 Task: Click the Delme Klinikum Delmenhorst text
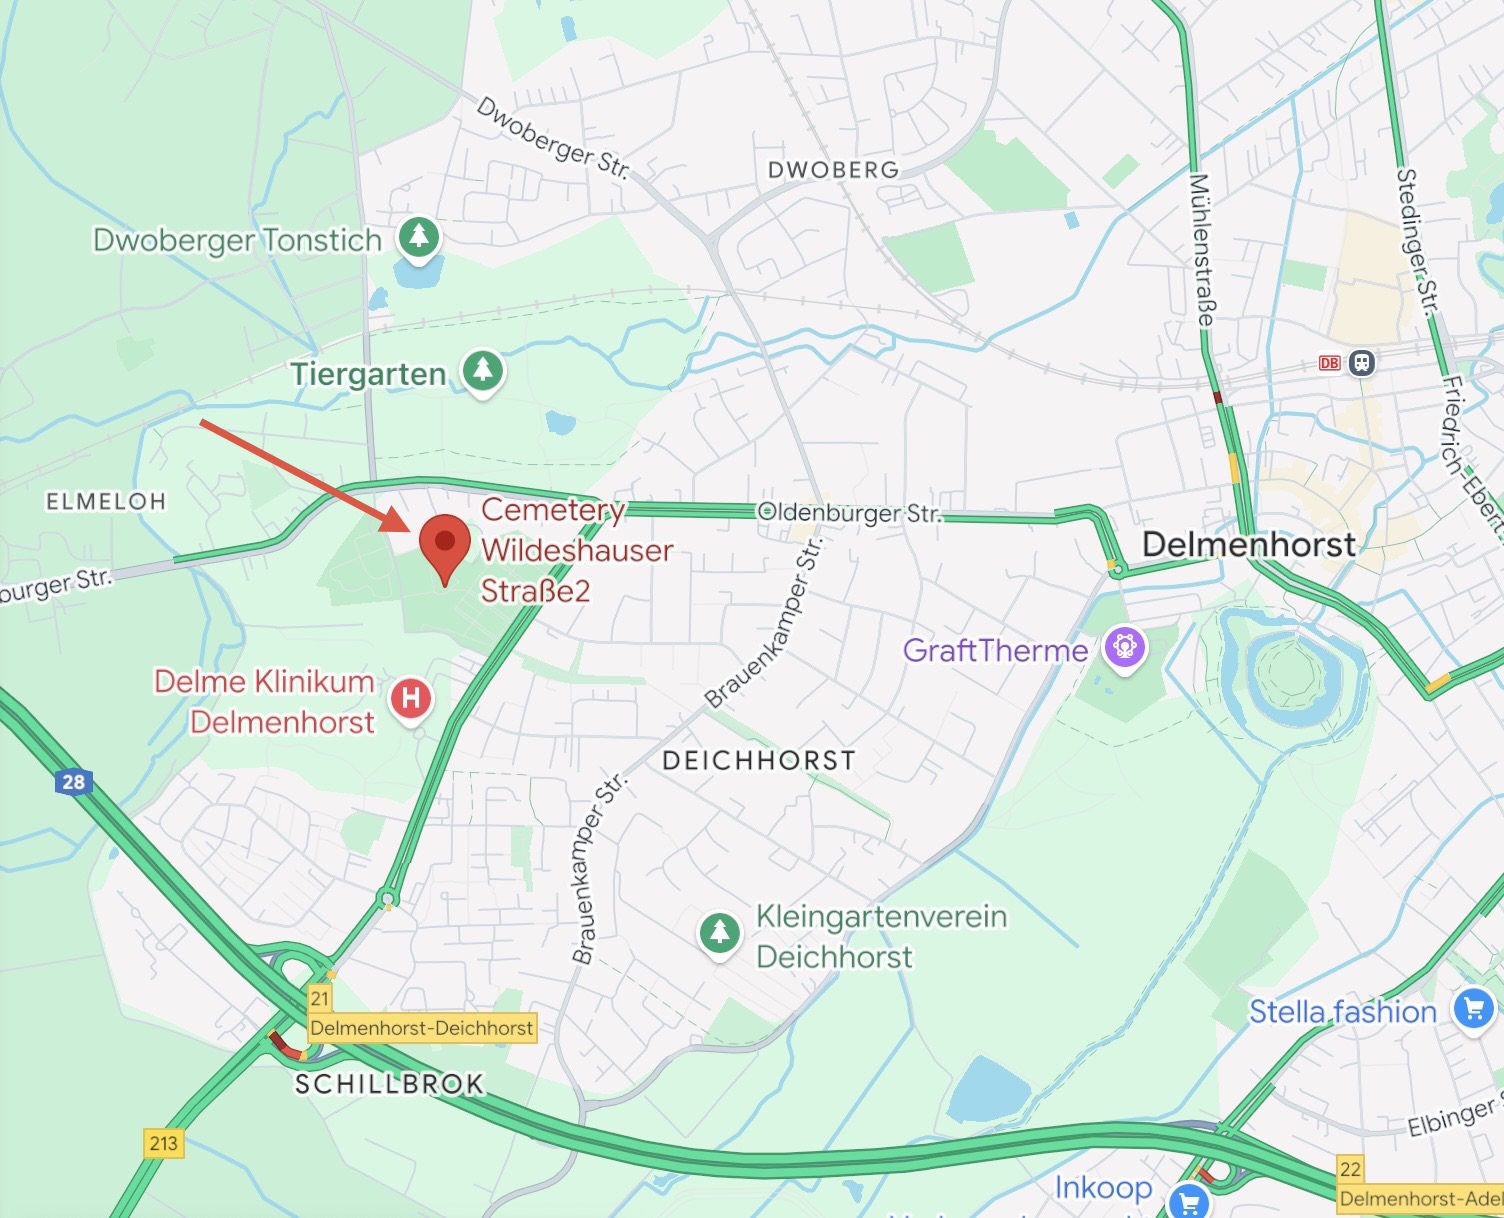pos(265,702)
